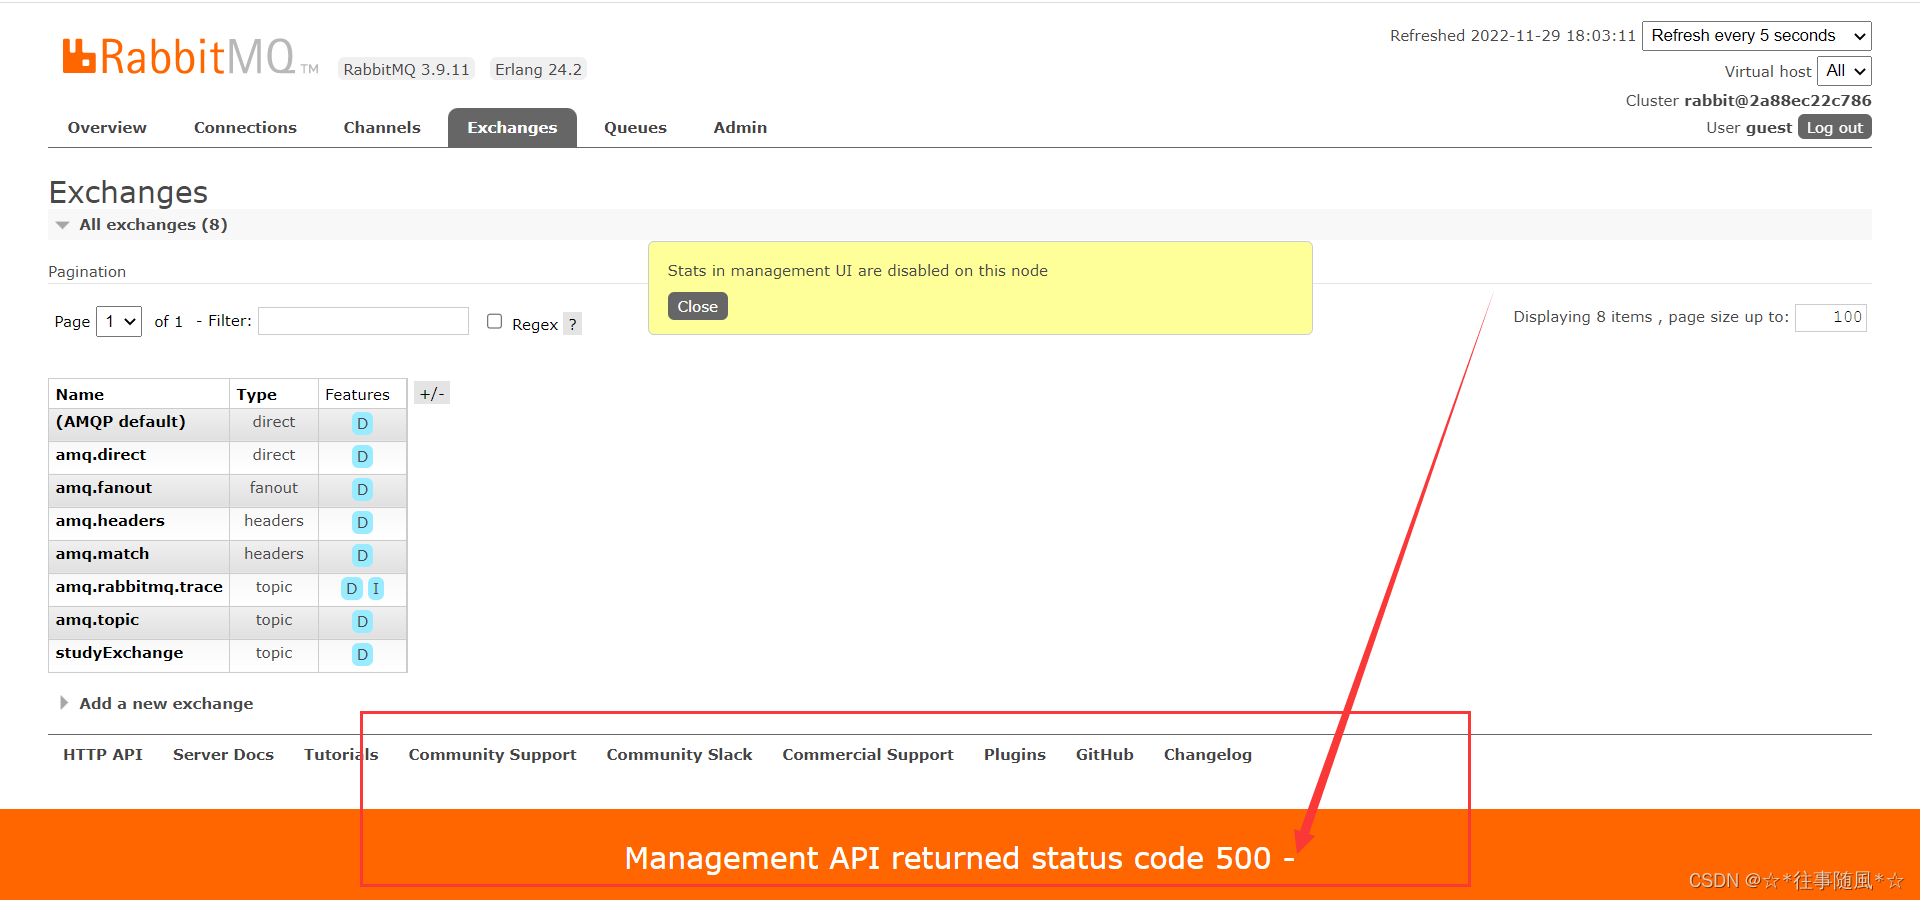Click the D badge for amq.rabbitmq.trace
1920x900 pixels.
click(351, 589)
